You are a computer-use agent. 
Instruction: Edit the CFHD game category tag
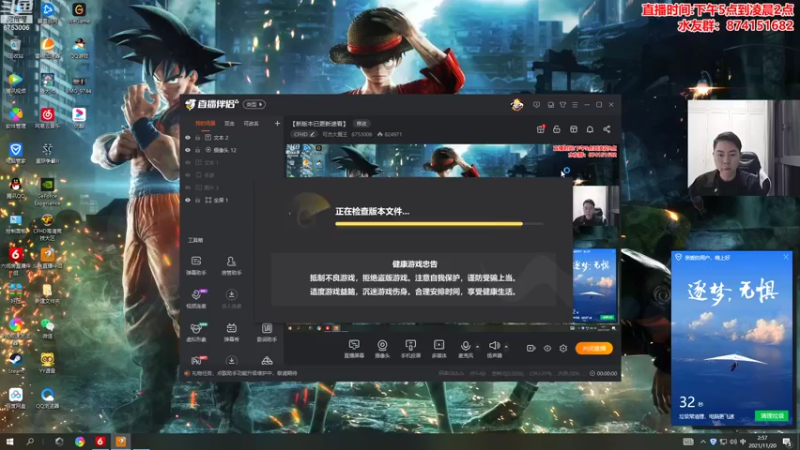tap(304, 134)
